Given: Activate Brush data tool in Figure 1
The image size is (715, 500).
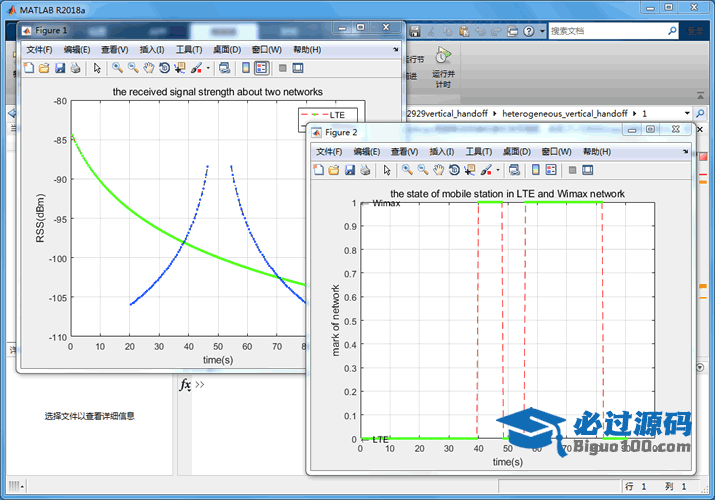Looking at the screenshot, I should pyautogui.click(x=197, y=68).
